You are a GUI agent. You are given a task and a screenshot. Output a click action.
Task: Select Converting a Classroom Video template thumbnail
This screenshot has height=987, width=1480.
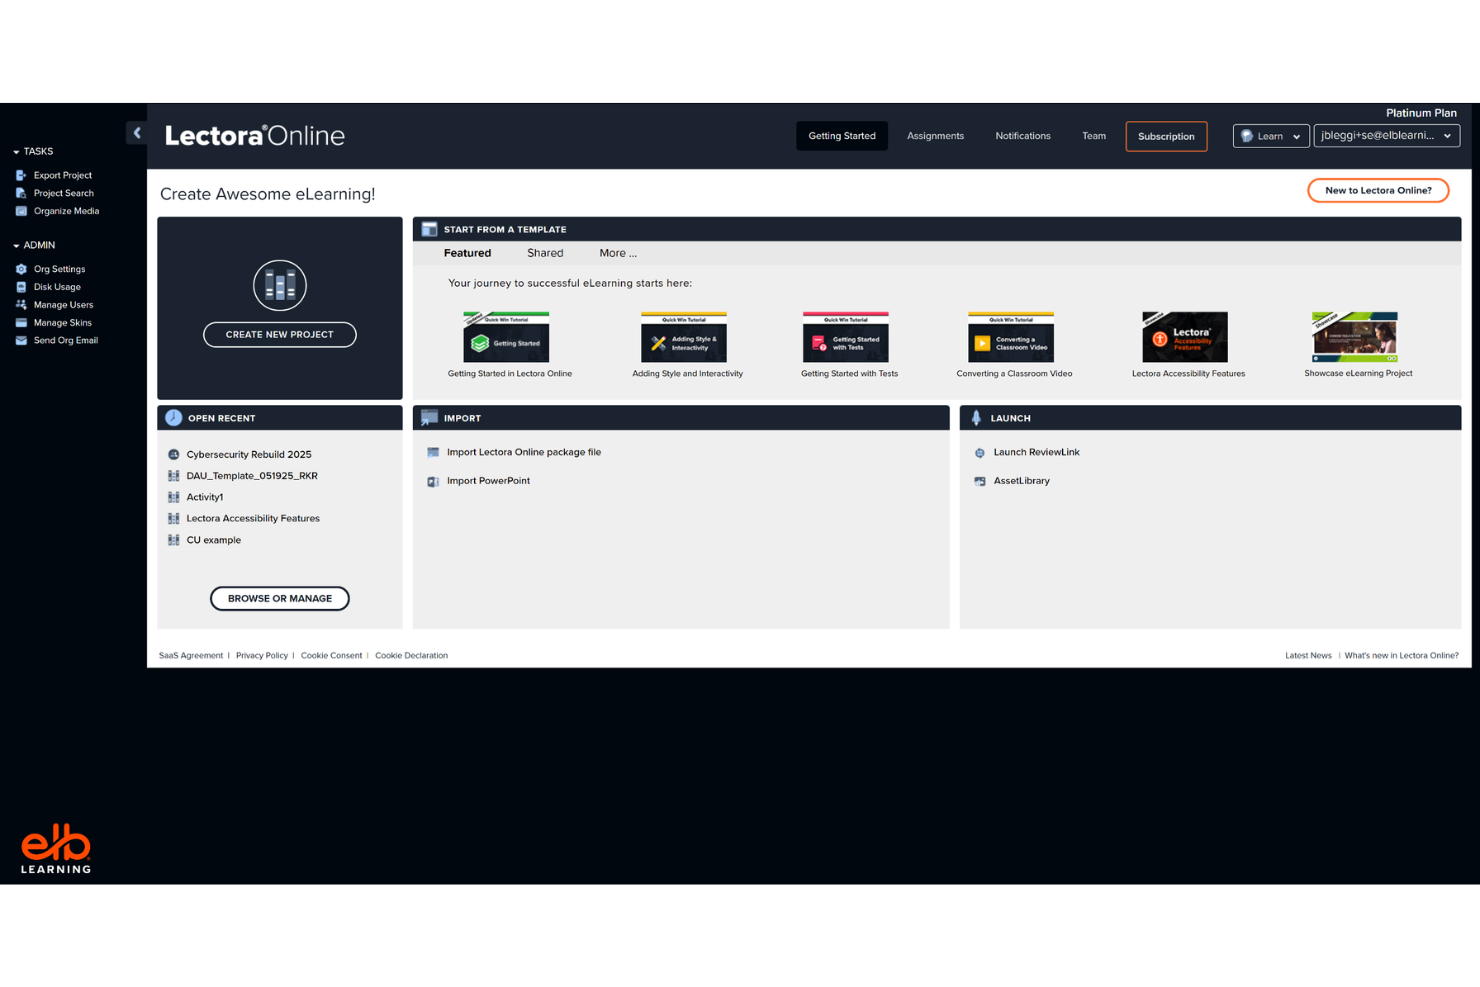1011,337
